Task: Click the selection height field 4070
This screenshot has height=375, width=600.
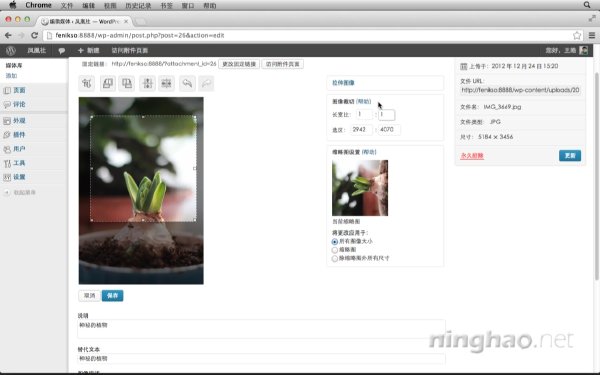Action: pyautogui.click(x=389, y=130)
